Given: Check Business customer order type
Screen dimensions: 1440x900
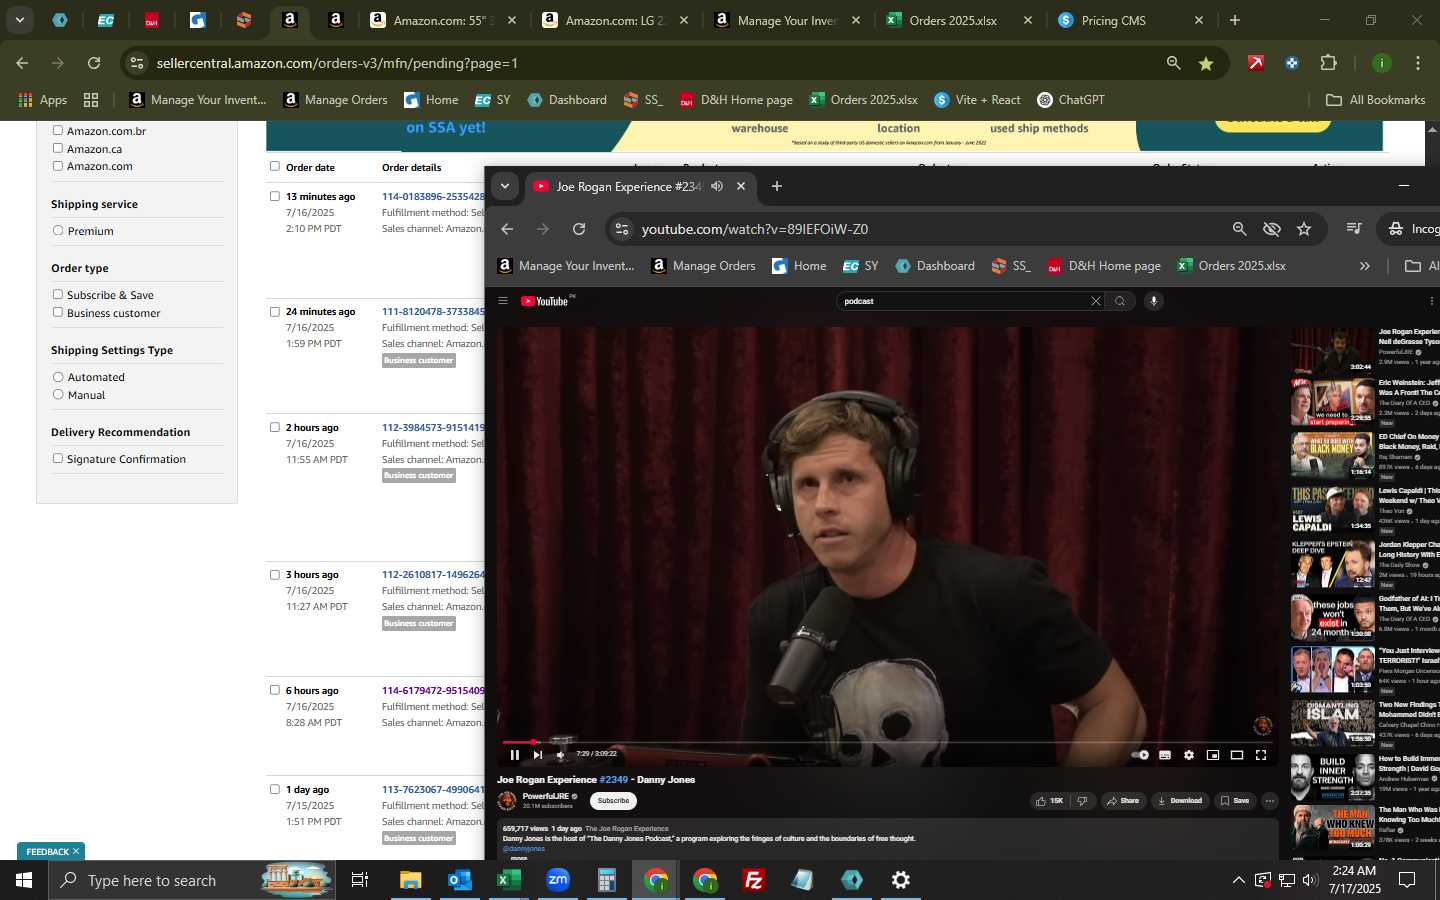Looking at the screenshot, I should (x=58, y=312).
